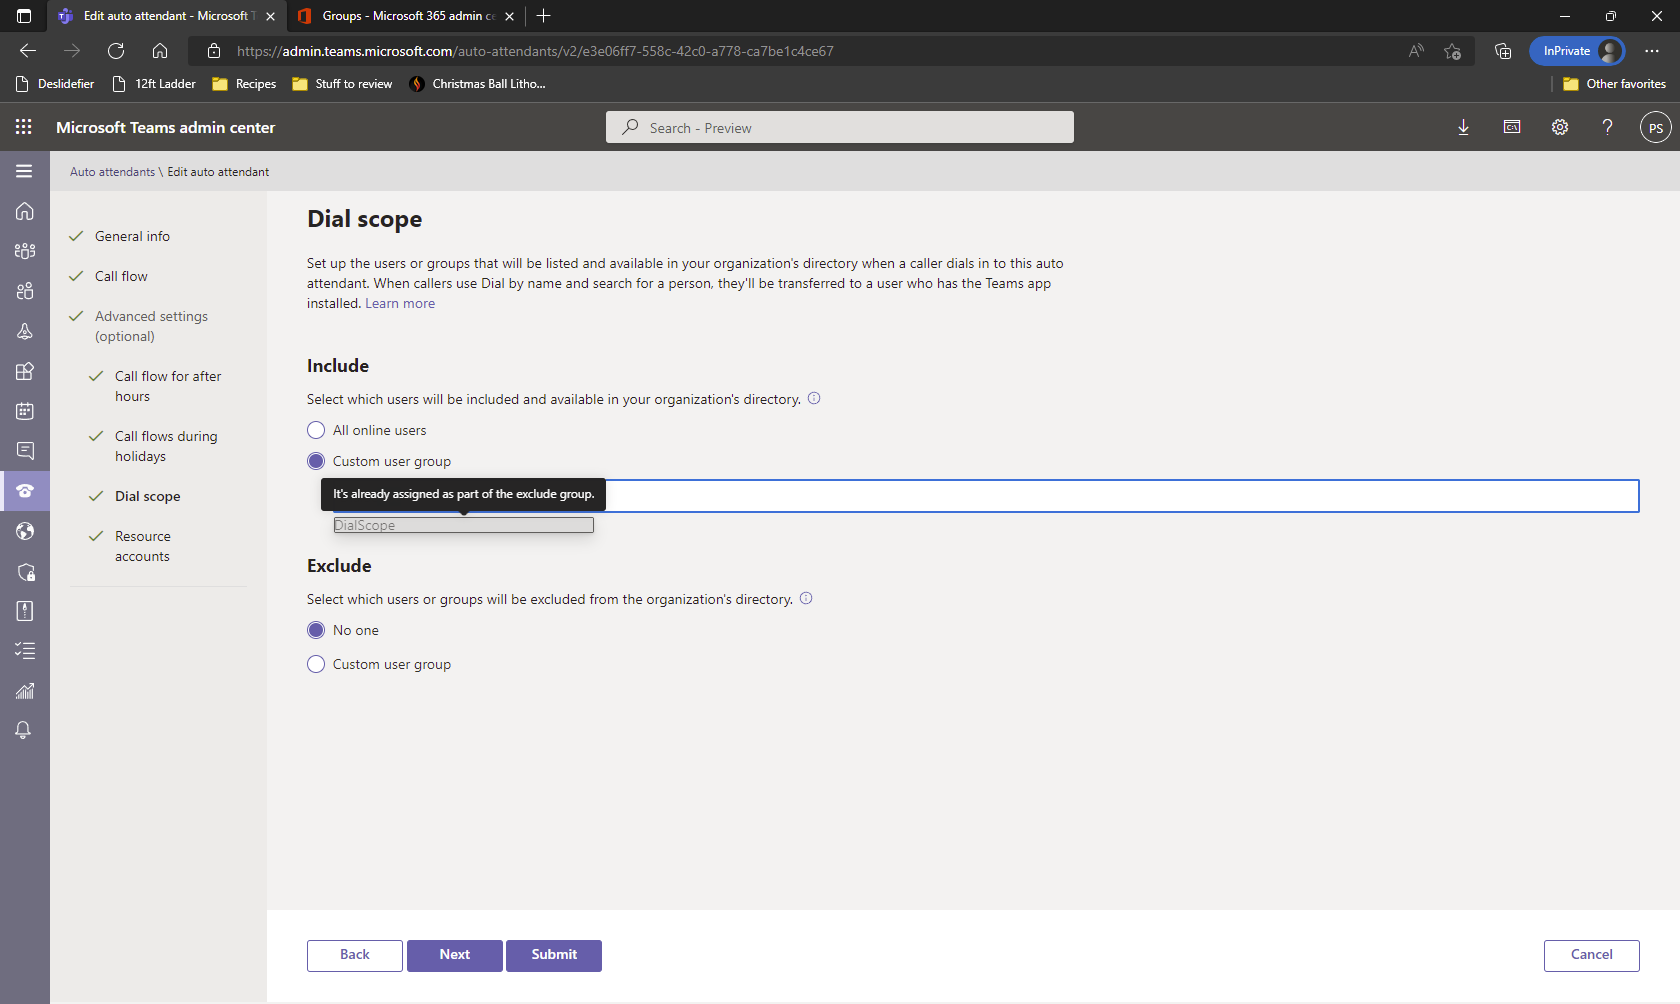Open the Policy packages sidebar icon
The width and height of the screenshot is (1680, 1004).
(x=25, y=611)
